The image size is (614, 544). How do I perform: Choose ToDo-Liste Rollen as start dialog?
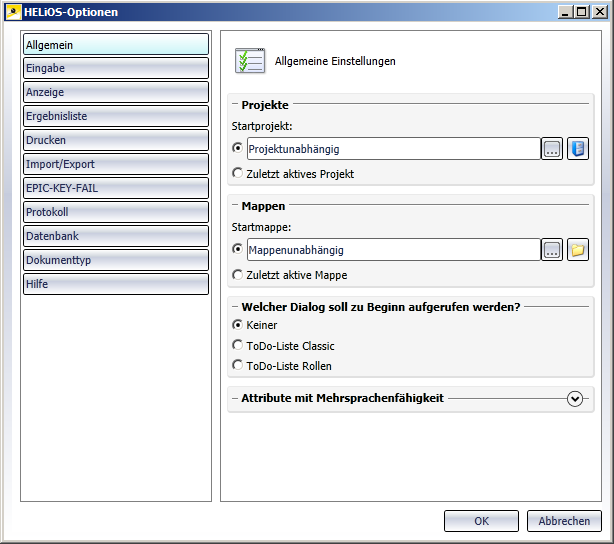coord(282,366)
